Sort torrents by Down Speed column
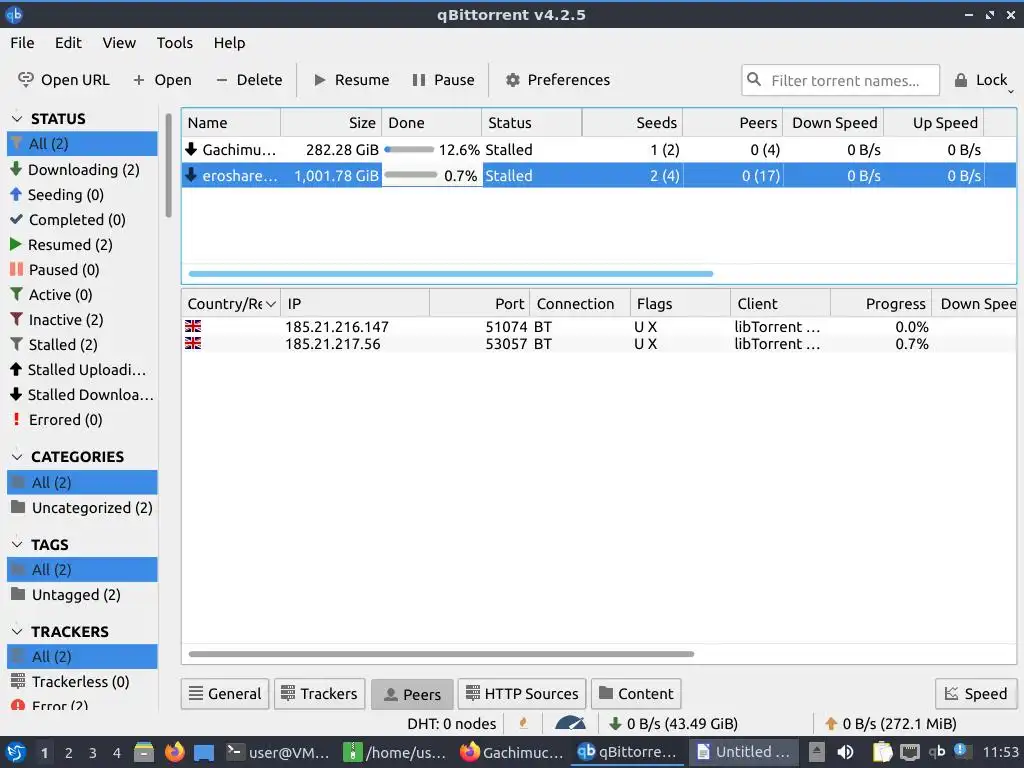Viewport: 1024px width, 768px height. pyautogui.click(x=833, y=123)
